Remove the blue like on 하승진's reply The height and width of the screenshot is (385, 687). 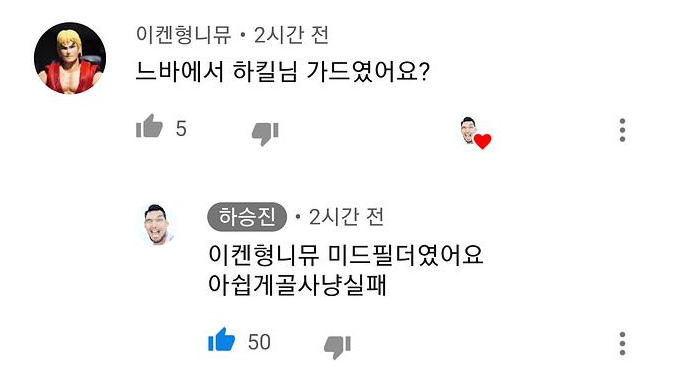tap(221, 339)
